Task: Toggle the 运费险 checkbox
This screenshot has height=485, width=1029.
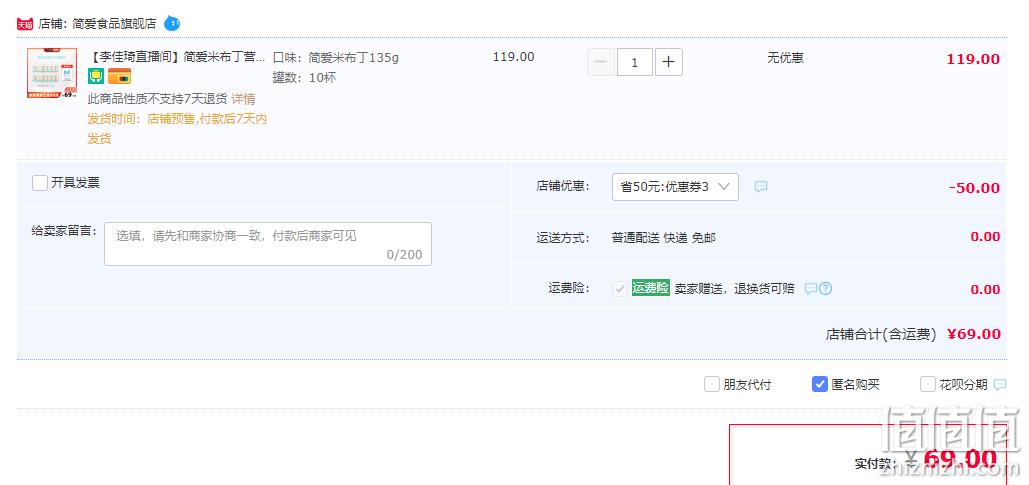Action: point(620,289)
